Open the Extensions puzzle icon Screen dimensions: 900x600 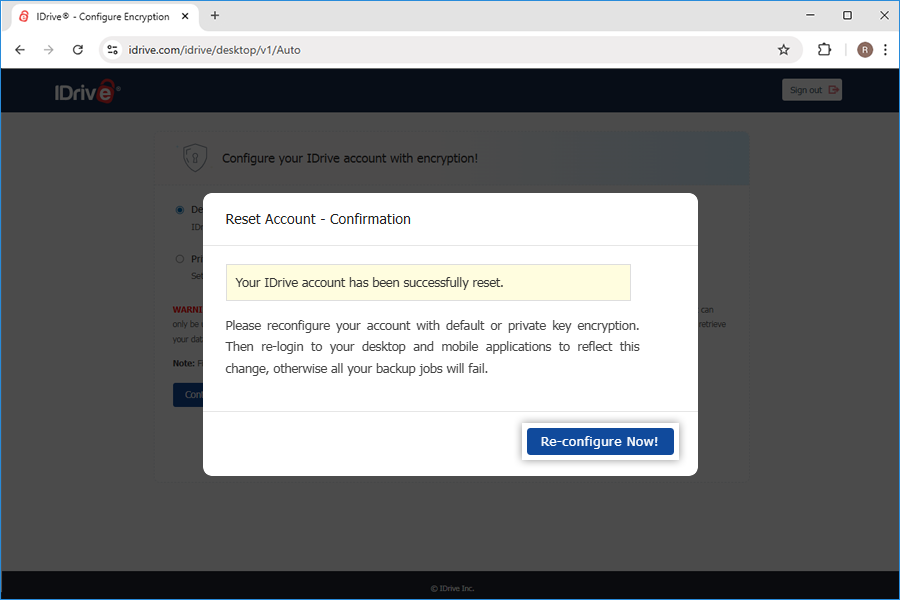pos(824,50)
